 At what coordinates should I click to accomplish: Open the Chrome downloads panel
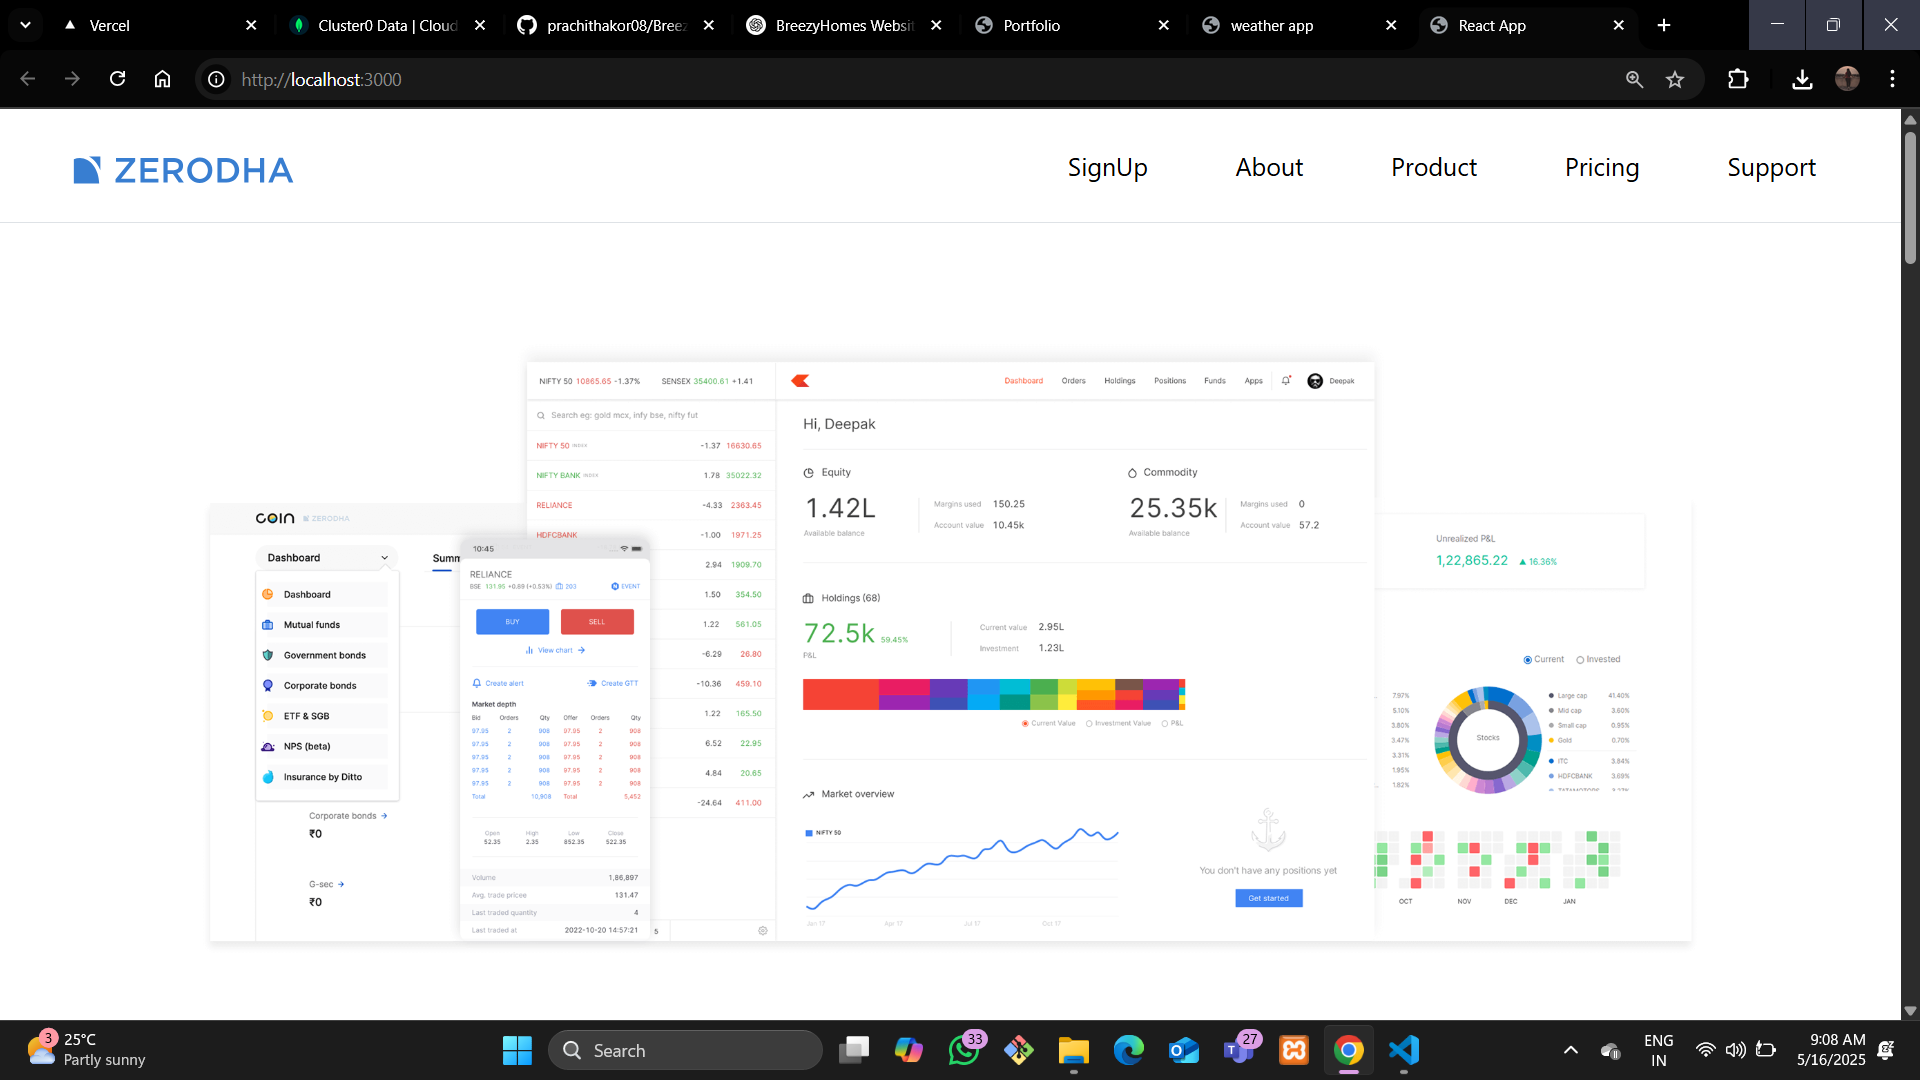[1802, 79]
